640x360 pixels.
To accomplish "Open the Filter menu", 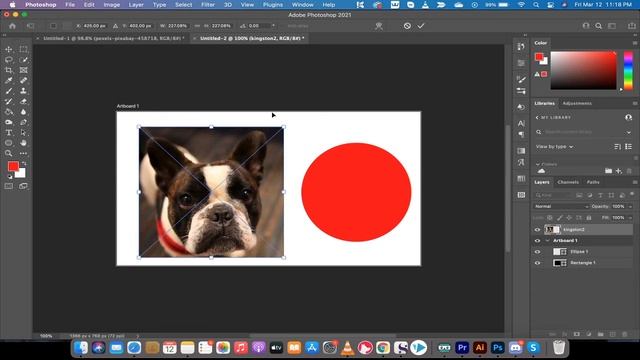I will point(208,4).
